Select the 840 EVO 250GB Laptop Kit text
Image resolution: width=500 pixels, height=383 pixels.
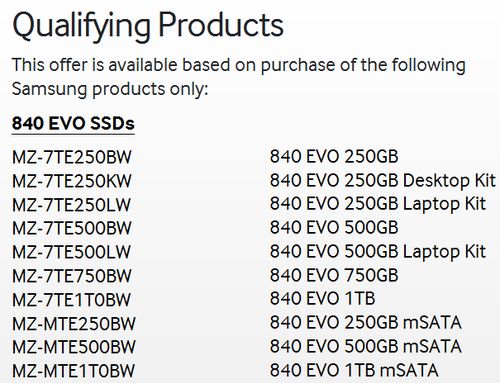point(378,205)
